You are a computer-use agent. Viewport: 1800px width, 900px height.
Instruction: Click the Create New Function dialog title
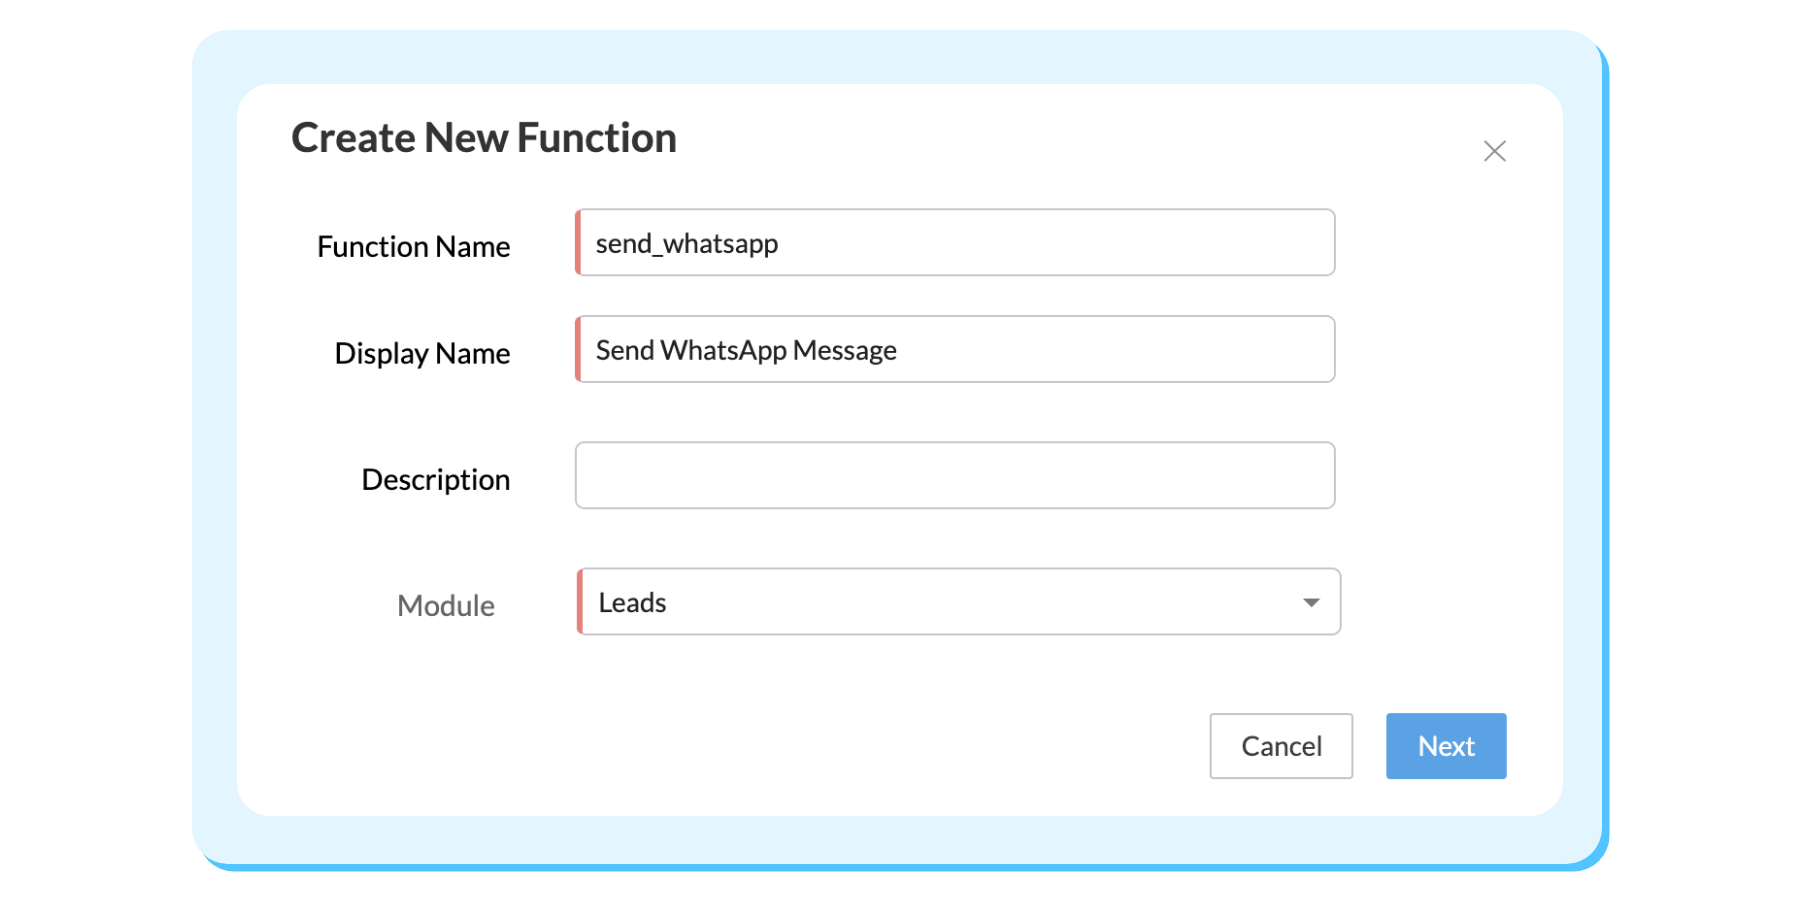click(483, 138)
